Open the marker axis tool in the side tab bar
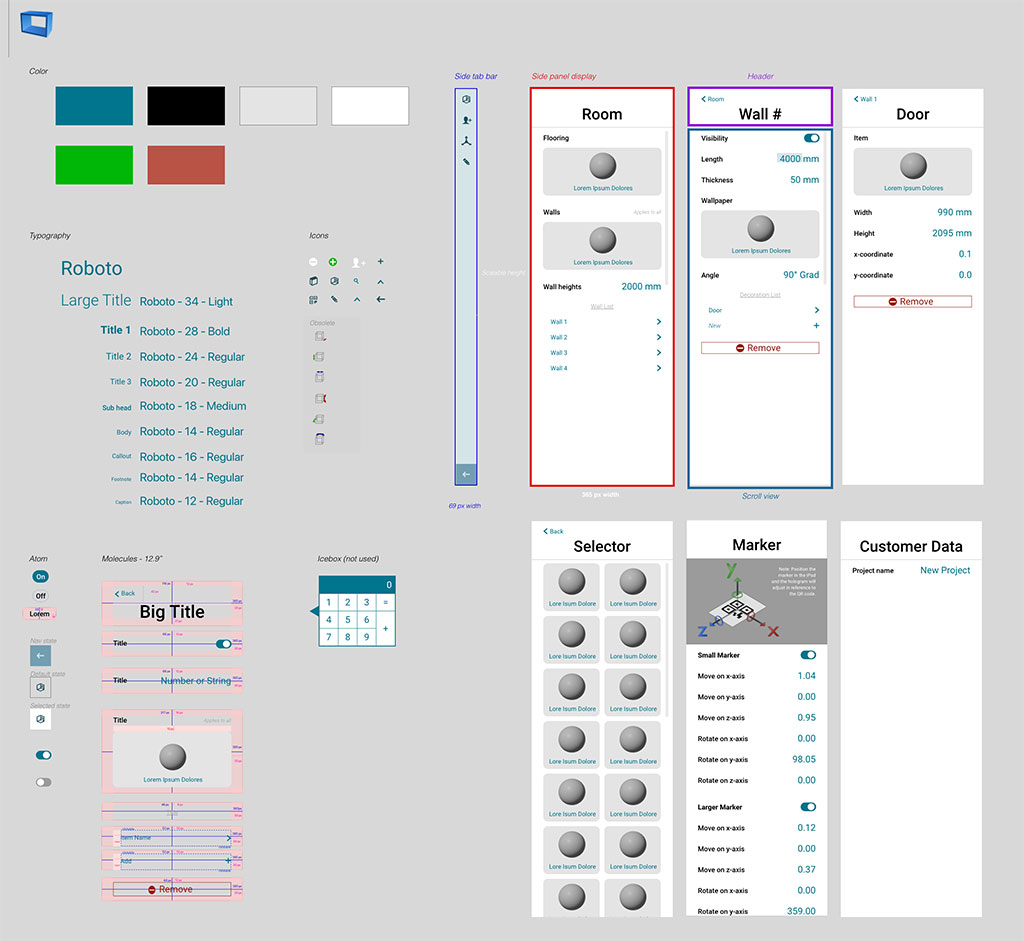 pyautogui.click(x=465, y=141)
